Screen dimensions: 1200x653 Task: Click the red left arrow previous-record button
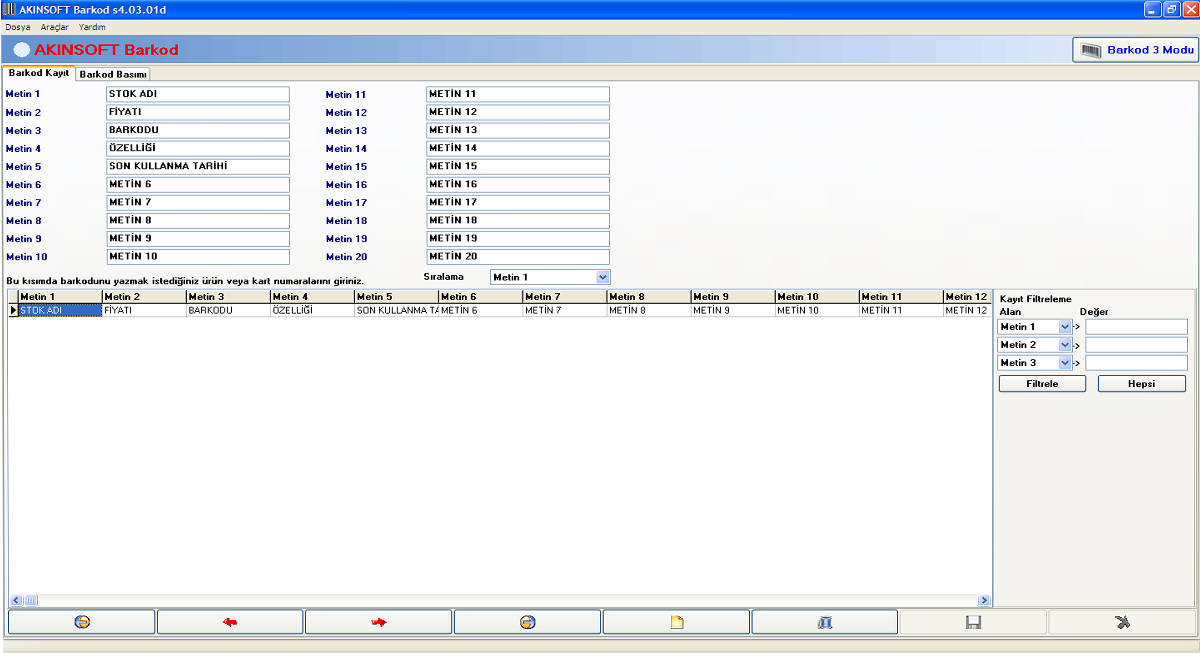230,622
